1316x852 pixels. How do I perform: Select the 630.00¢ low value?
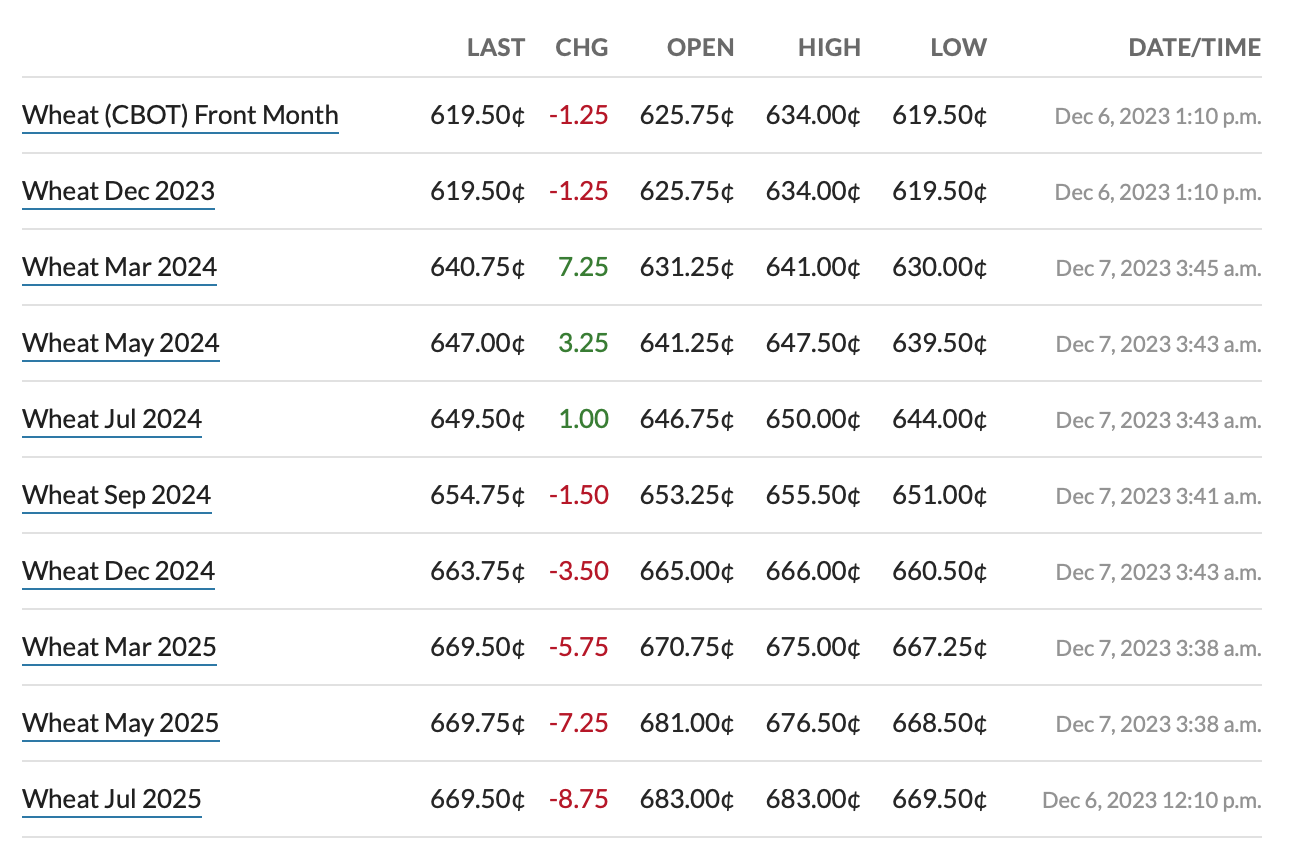click(x=940, y=268)
